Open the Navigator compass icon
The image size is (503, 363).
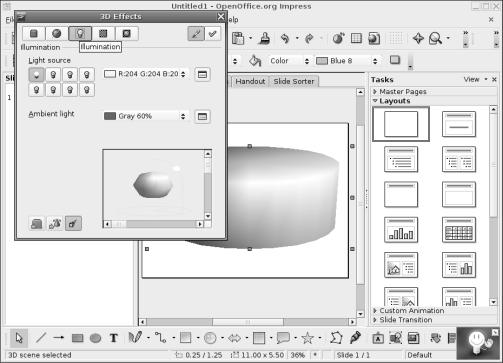418,38
